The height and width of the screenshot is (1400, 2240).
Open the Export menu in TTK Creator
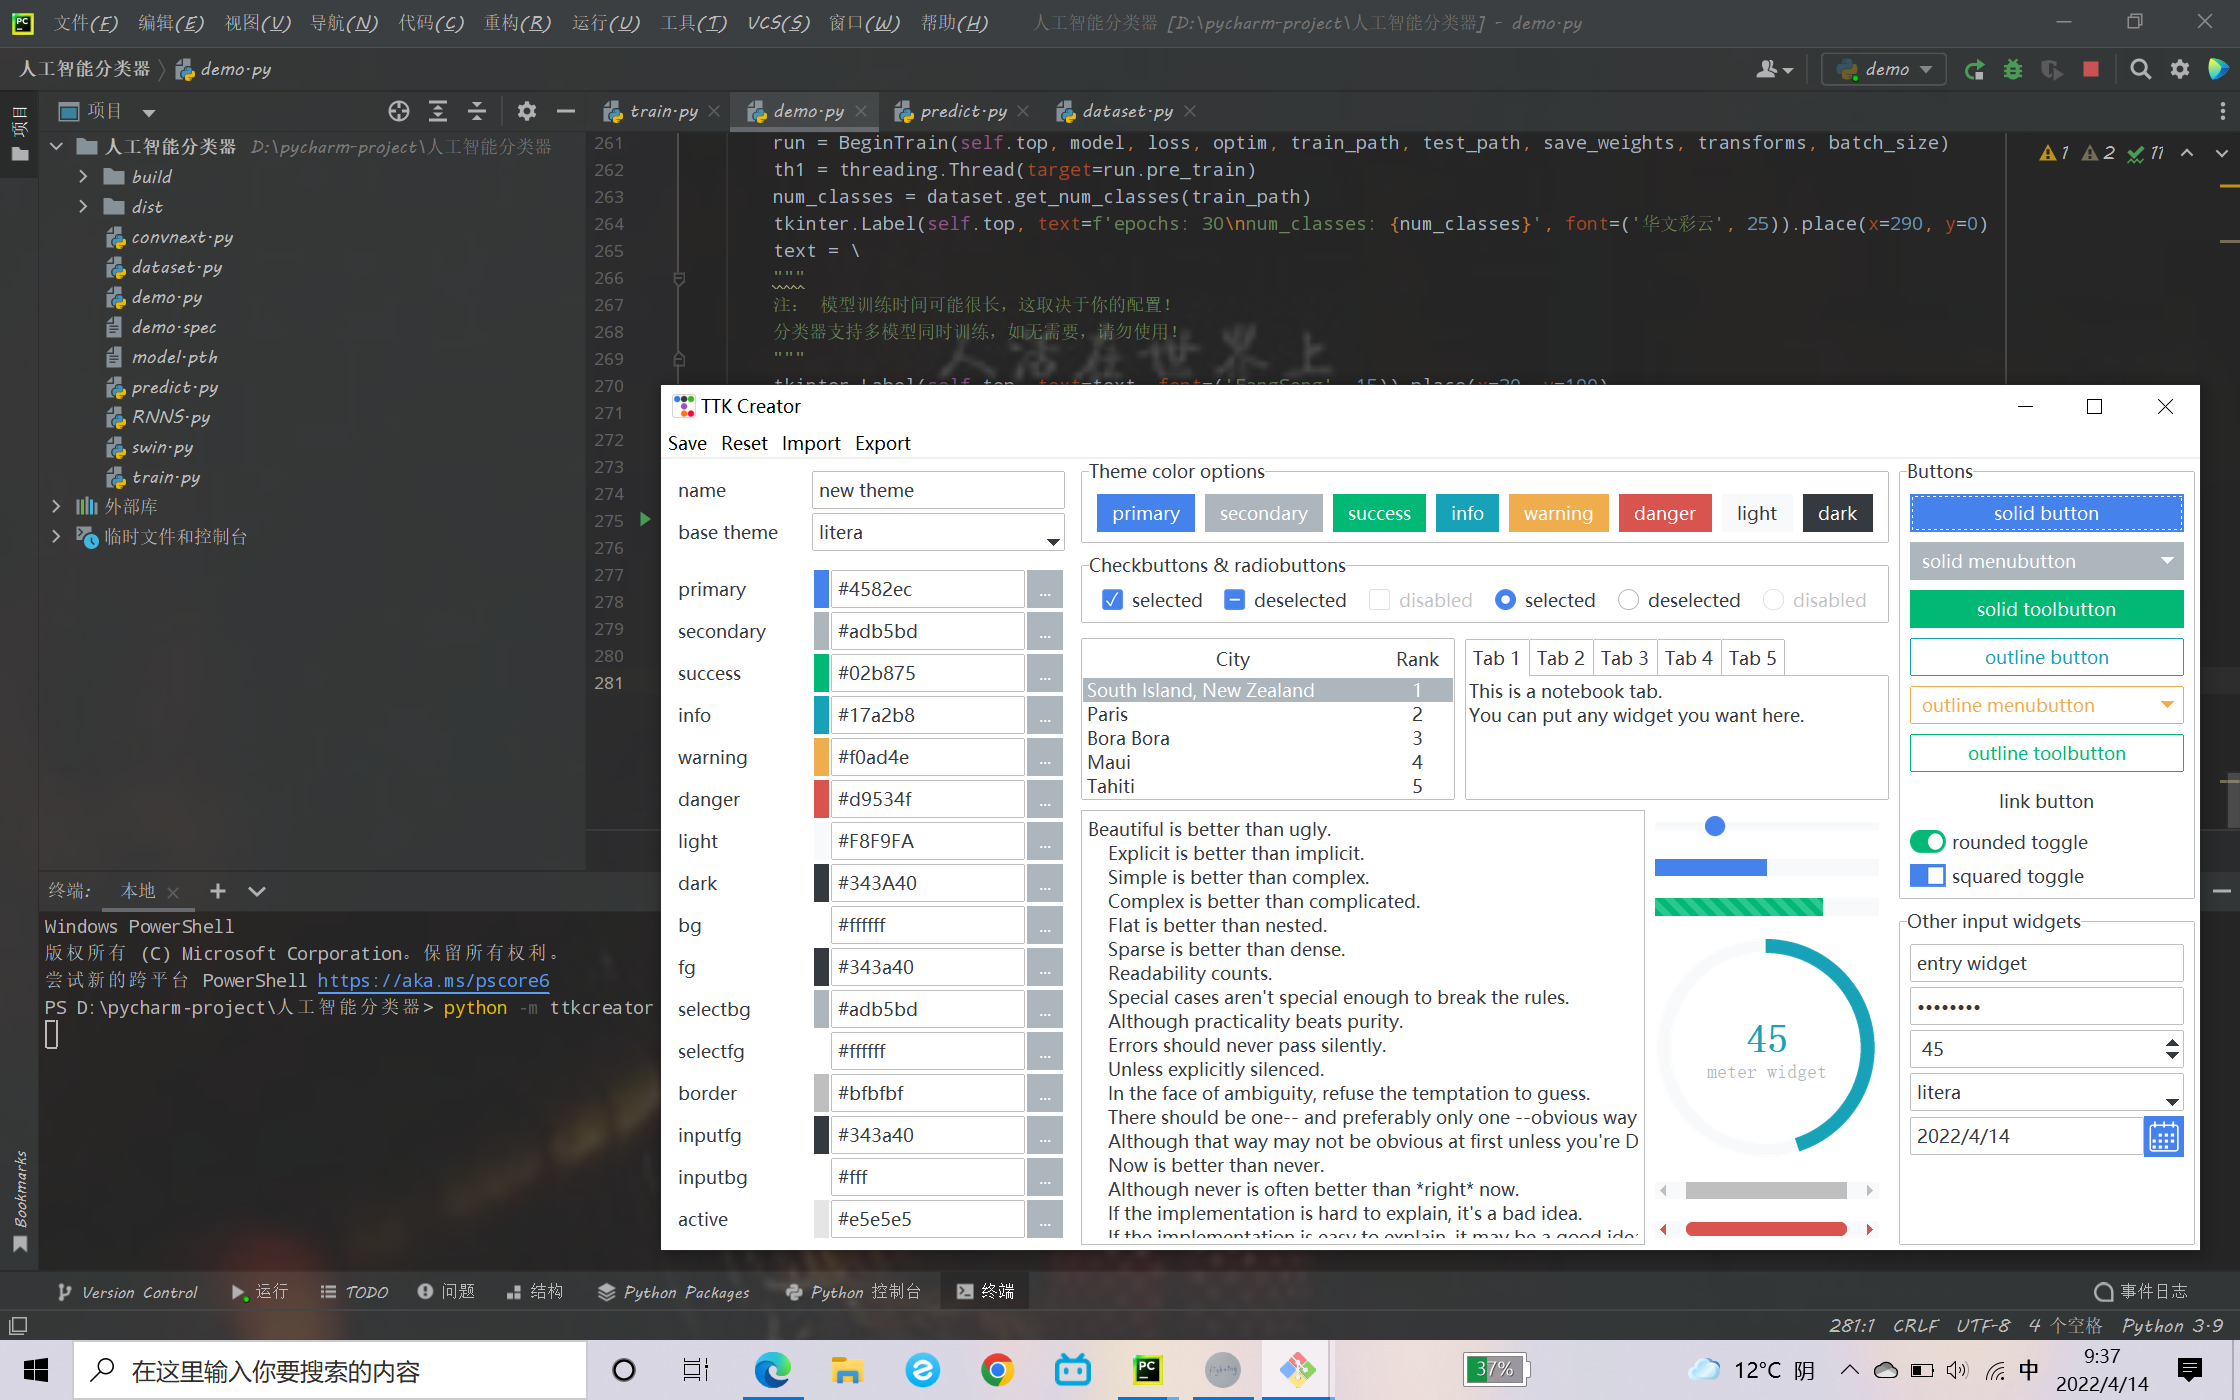point(882,443)
